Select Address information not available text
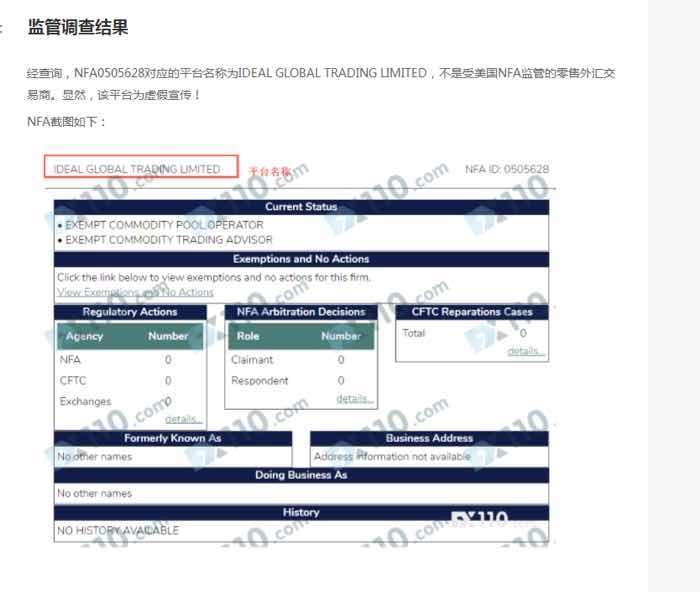The height and width of the screenshot is (592, 700). coord(392,457)
